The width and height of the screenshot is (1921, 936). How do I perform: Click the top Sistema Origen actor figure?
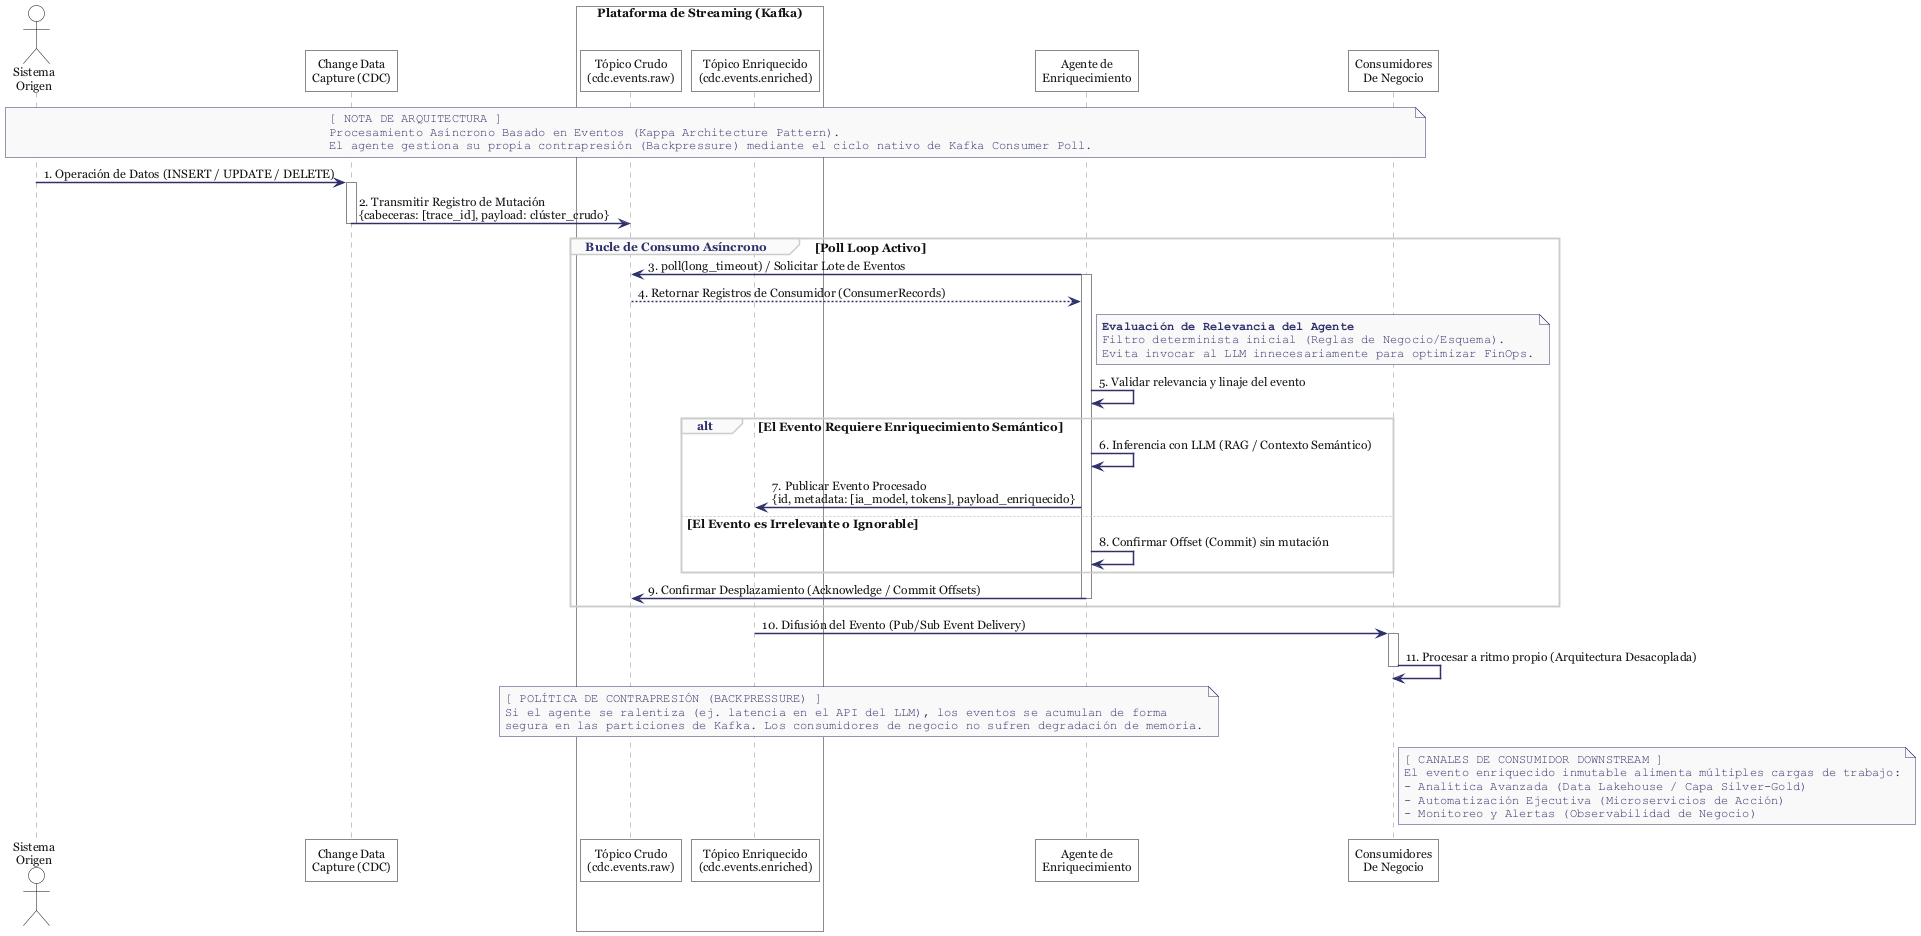(x=36, y=34)
